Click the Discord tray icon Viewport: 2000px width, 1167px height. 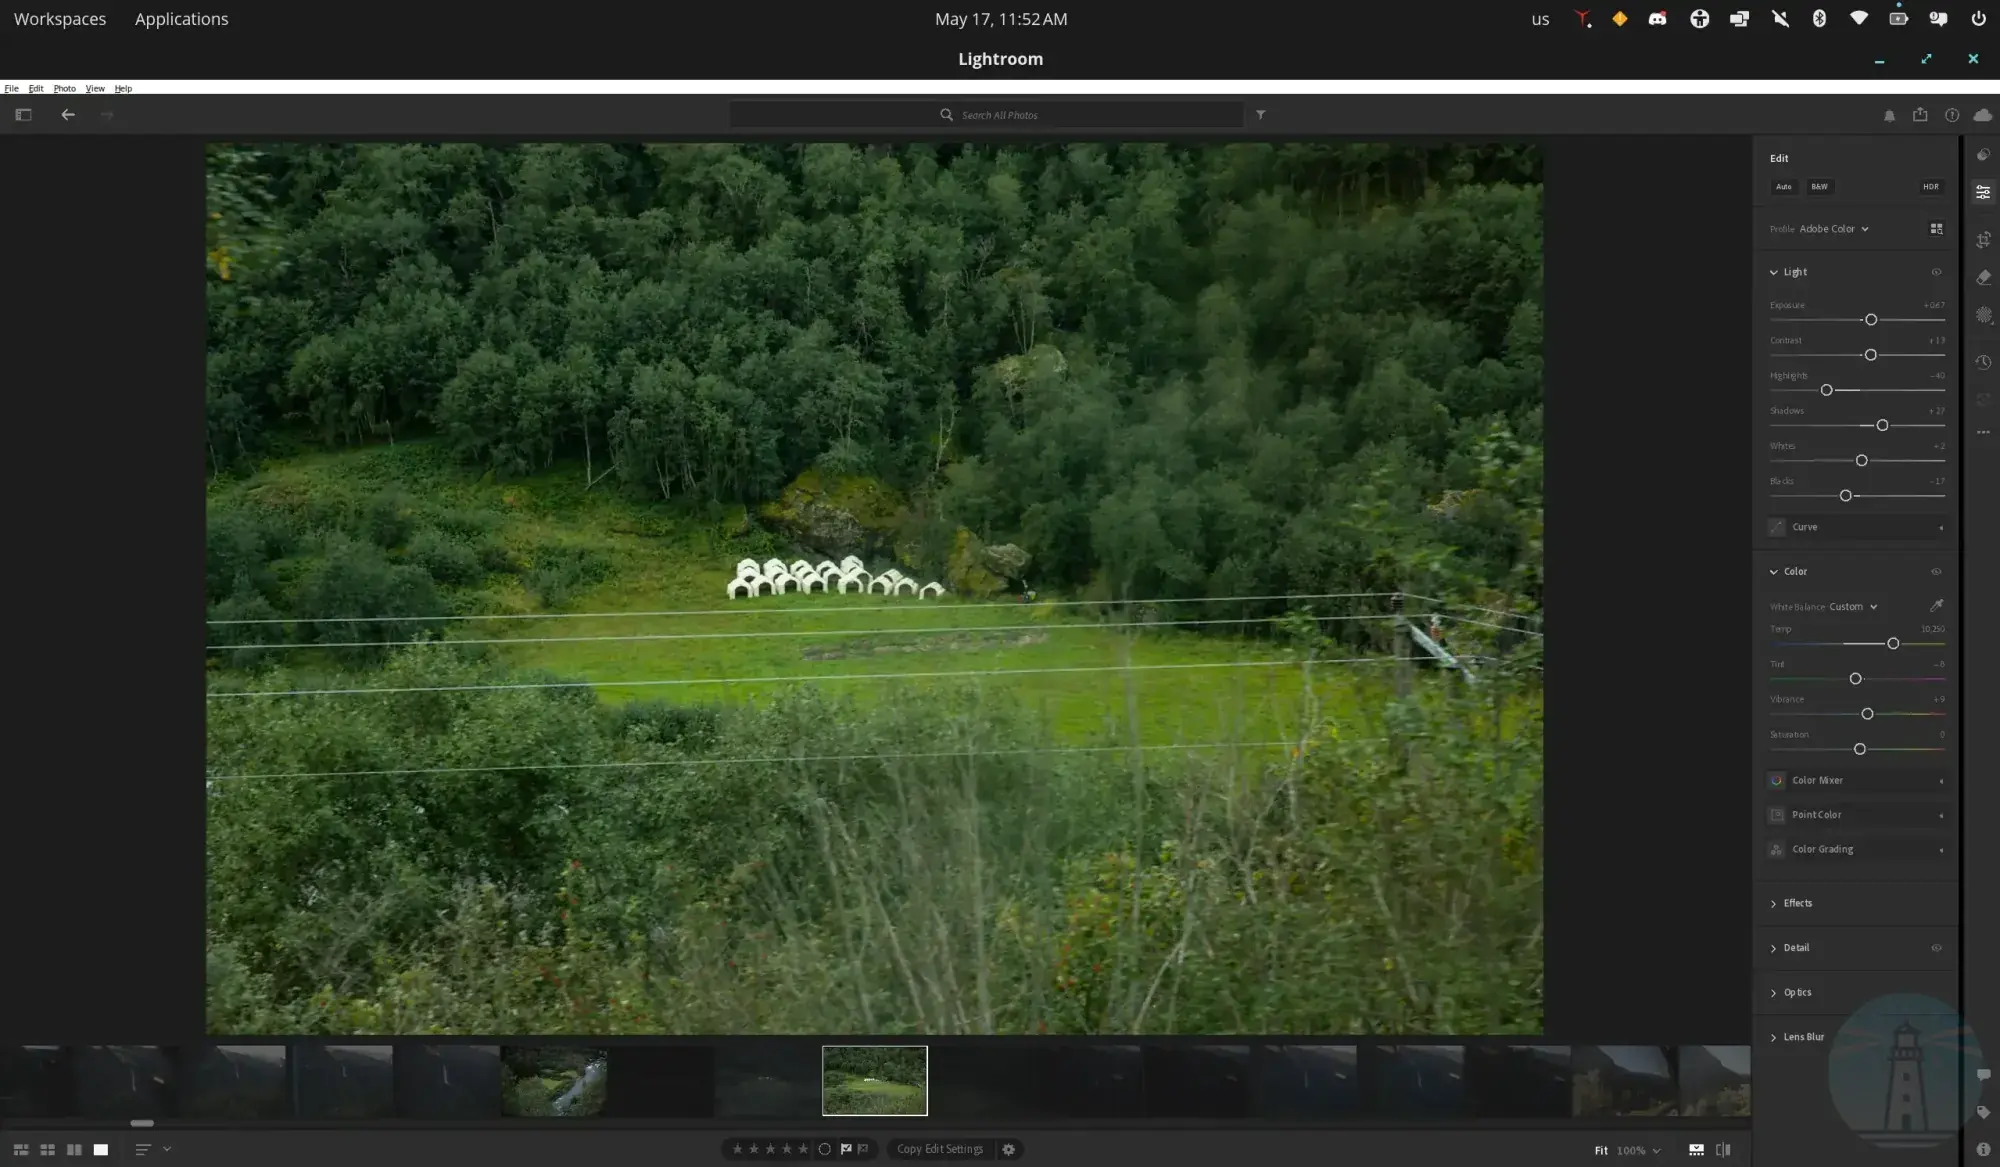[x=1657, y=19]
